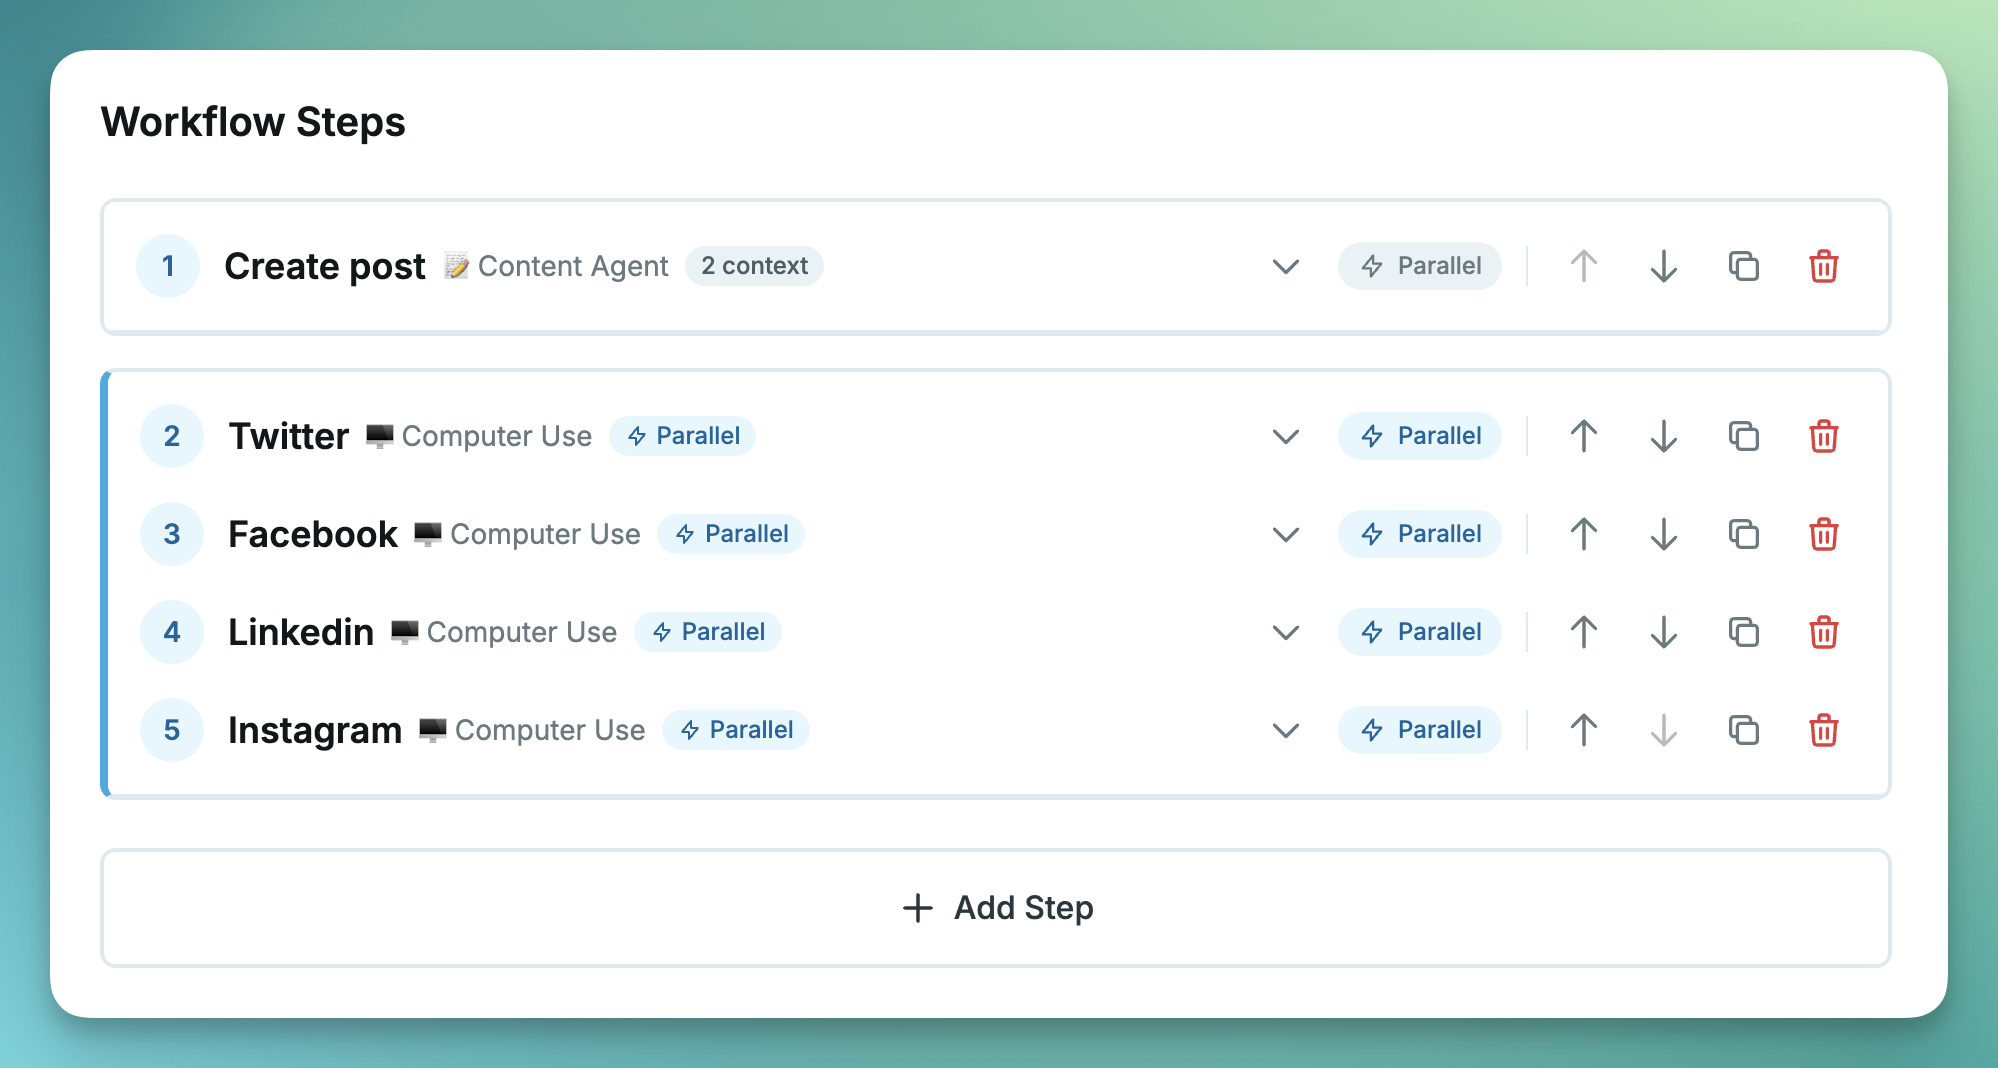Delete the Create post step

[1824, 266]
